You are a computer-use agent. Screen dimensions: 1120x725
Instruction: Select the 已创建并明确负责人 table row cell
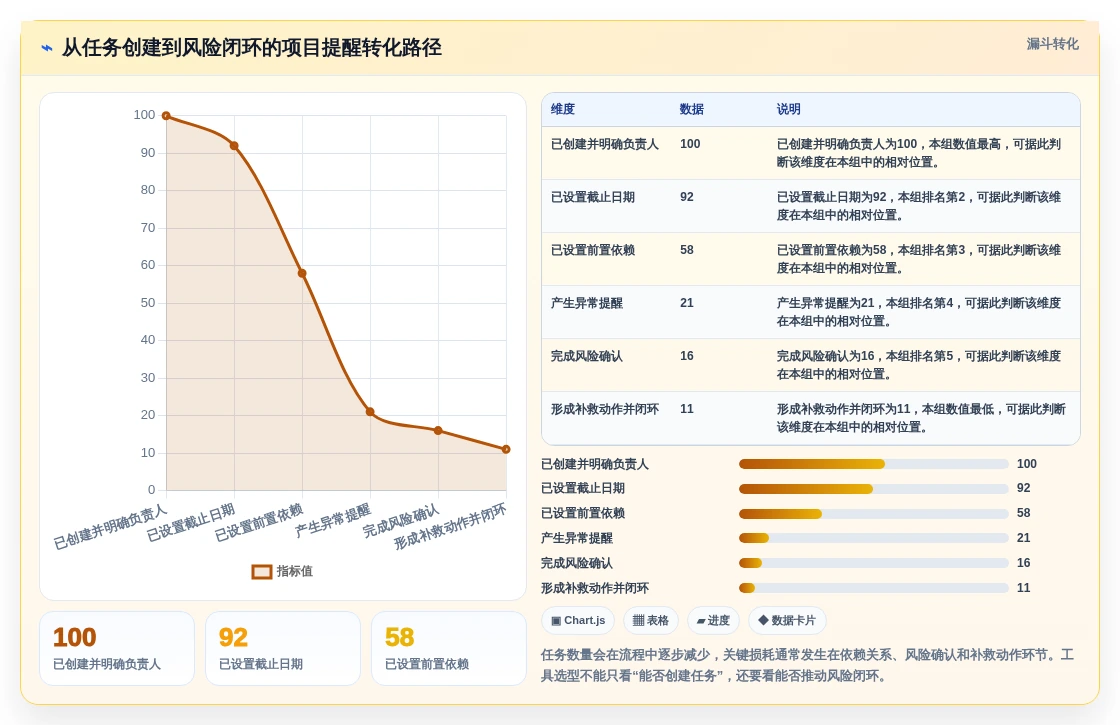point(604,144)
